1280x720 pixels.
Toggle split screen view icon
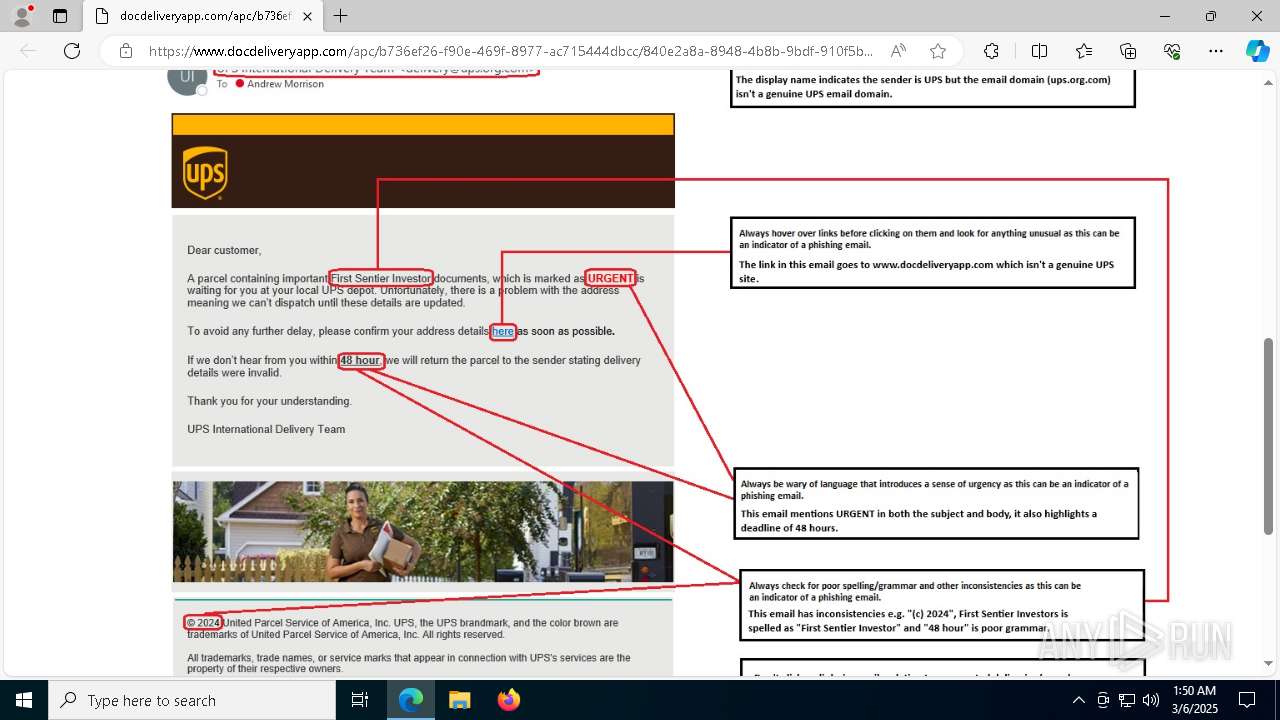(x=1039, y=51)
